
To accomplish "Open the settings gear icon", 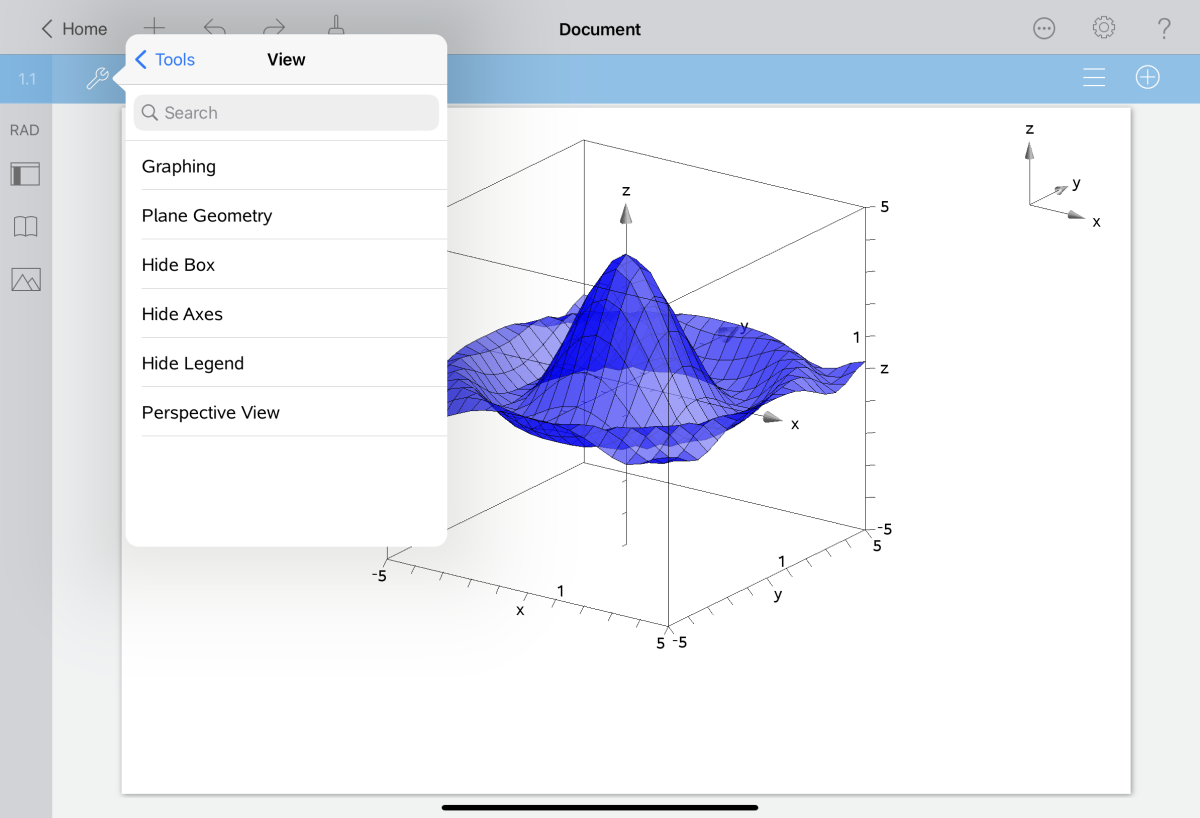I will click(1104, 28).
